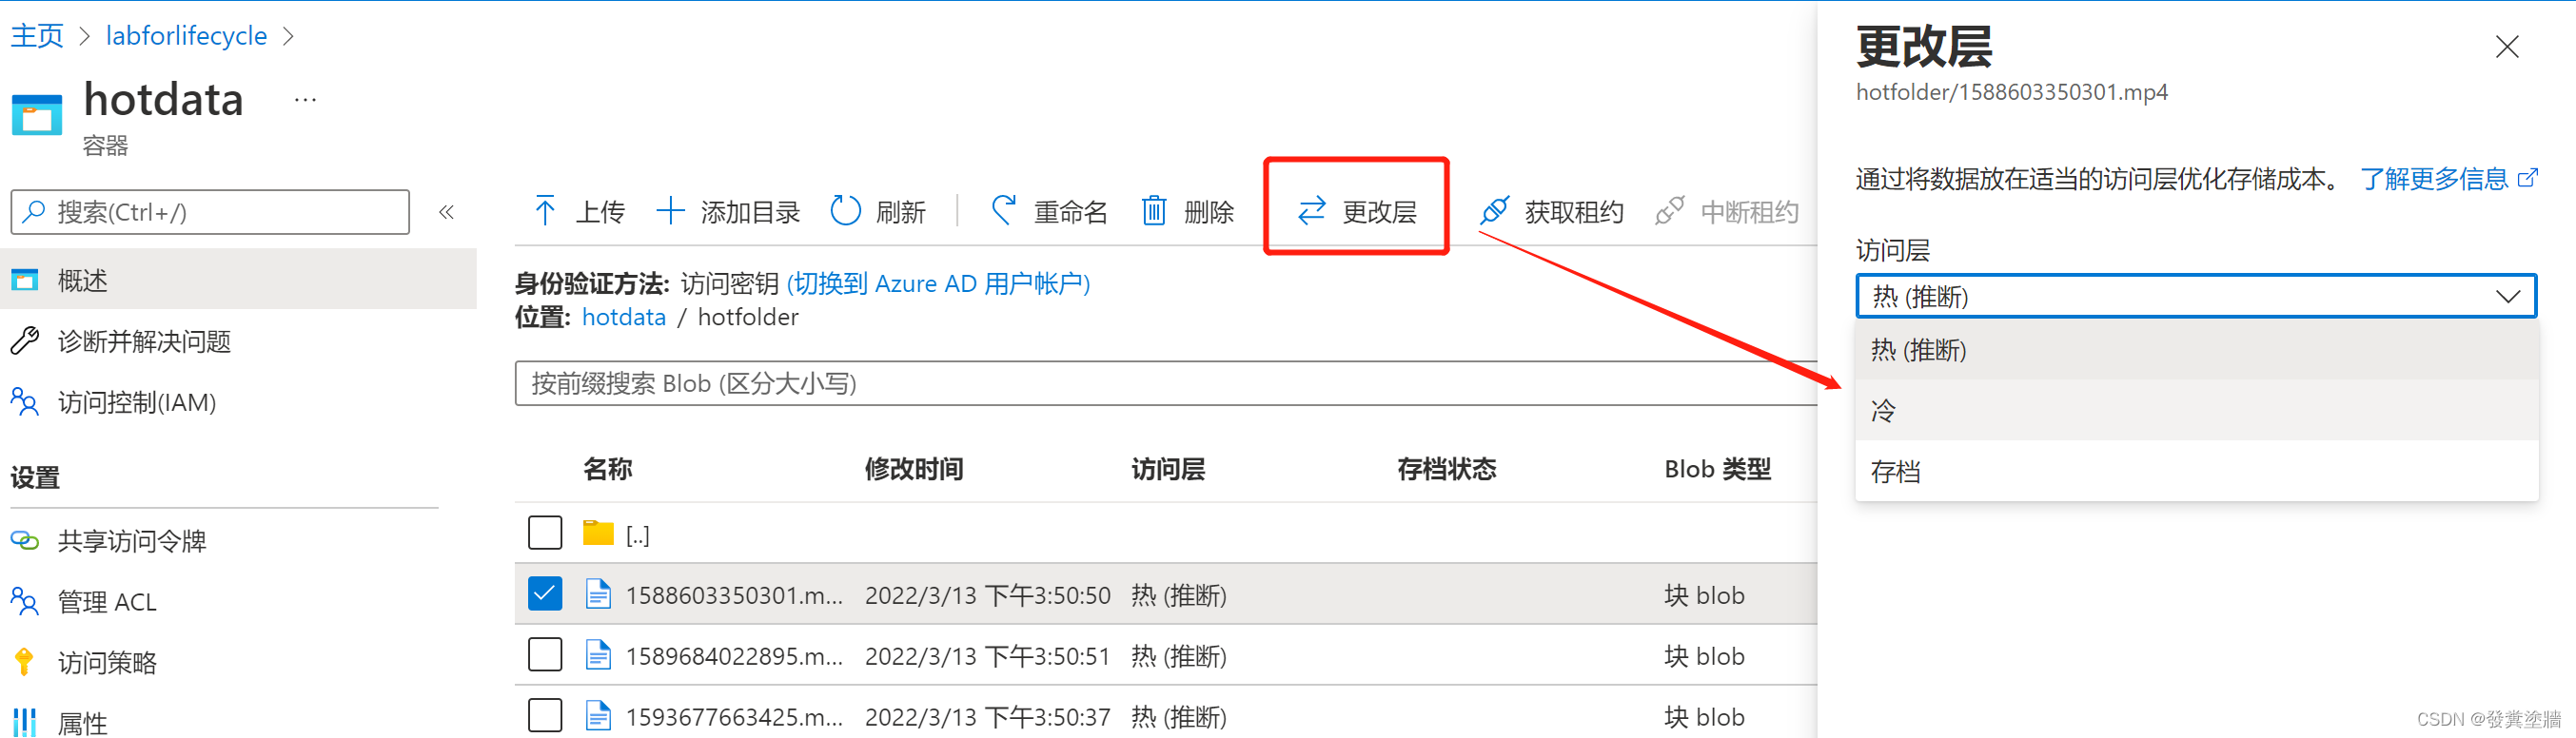Select 存档 archive tier option
The height and width of the screenshot is (738, 2576).
(x=2196, y=471)
